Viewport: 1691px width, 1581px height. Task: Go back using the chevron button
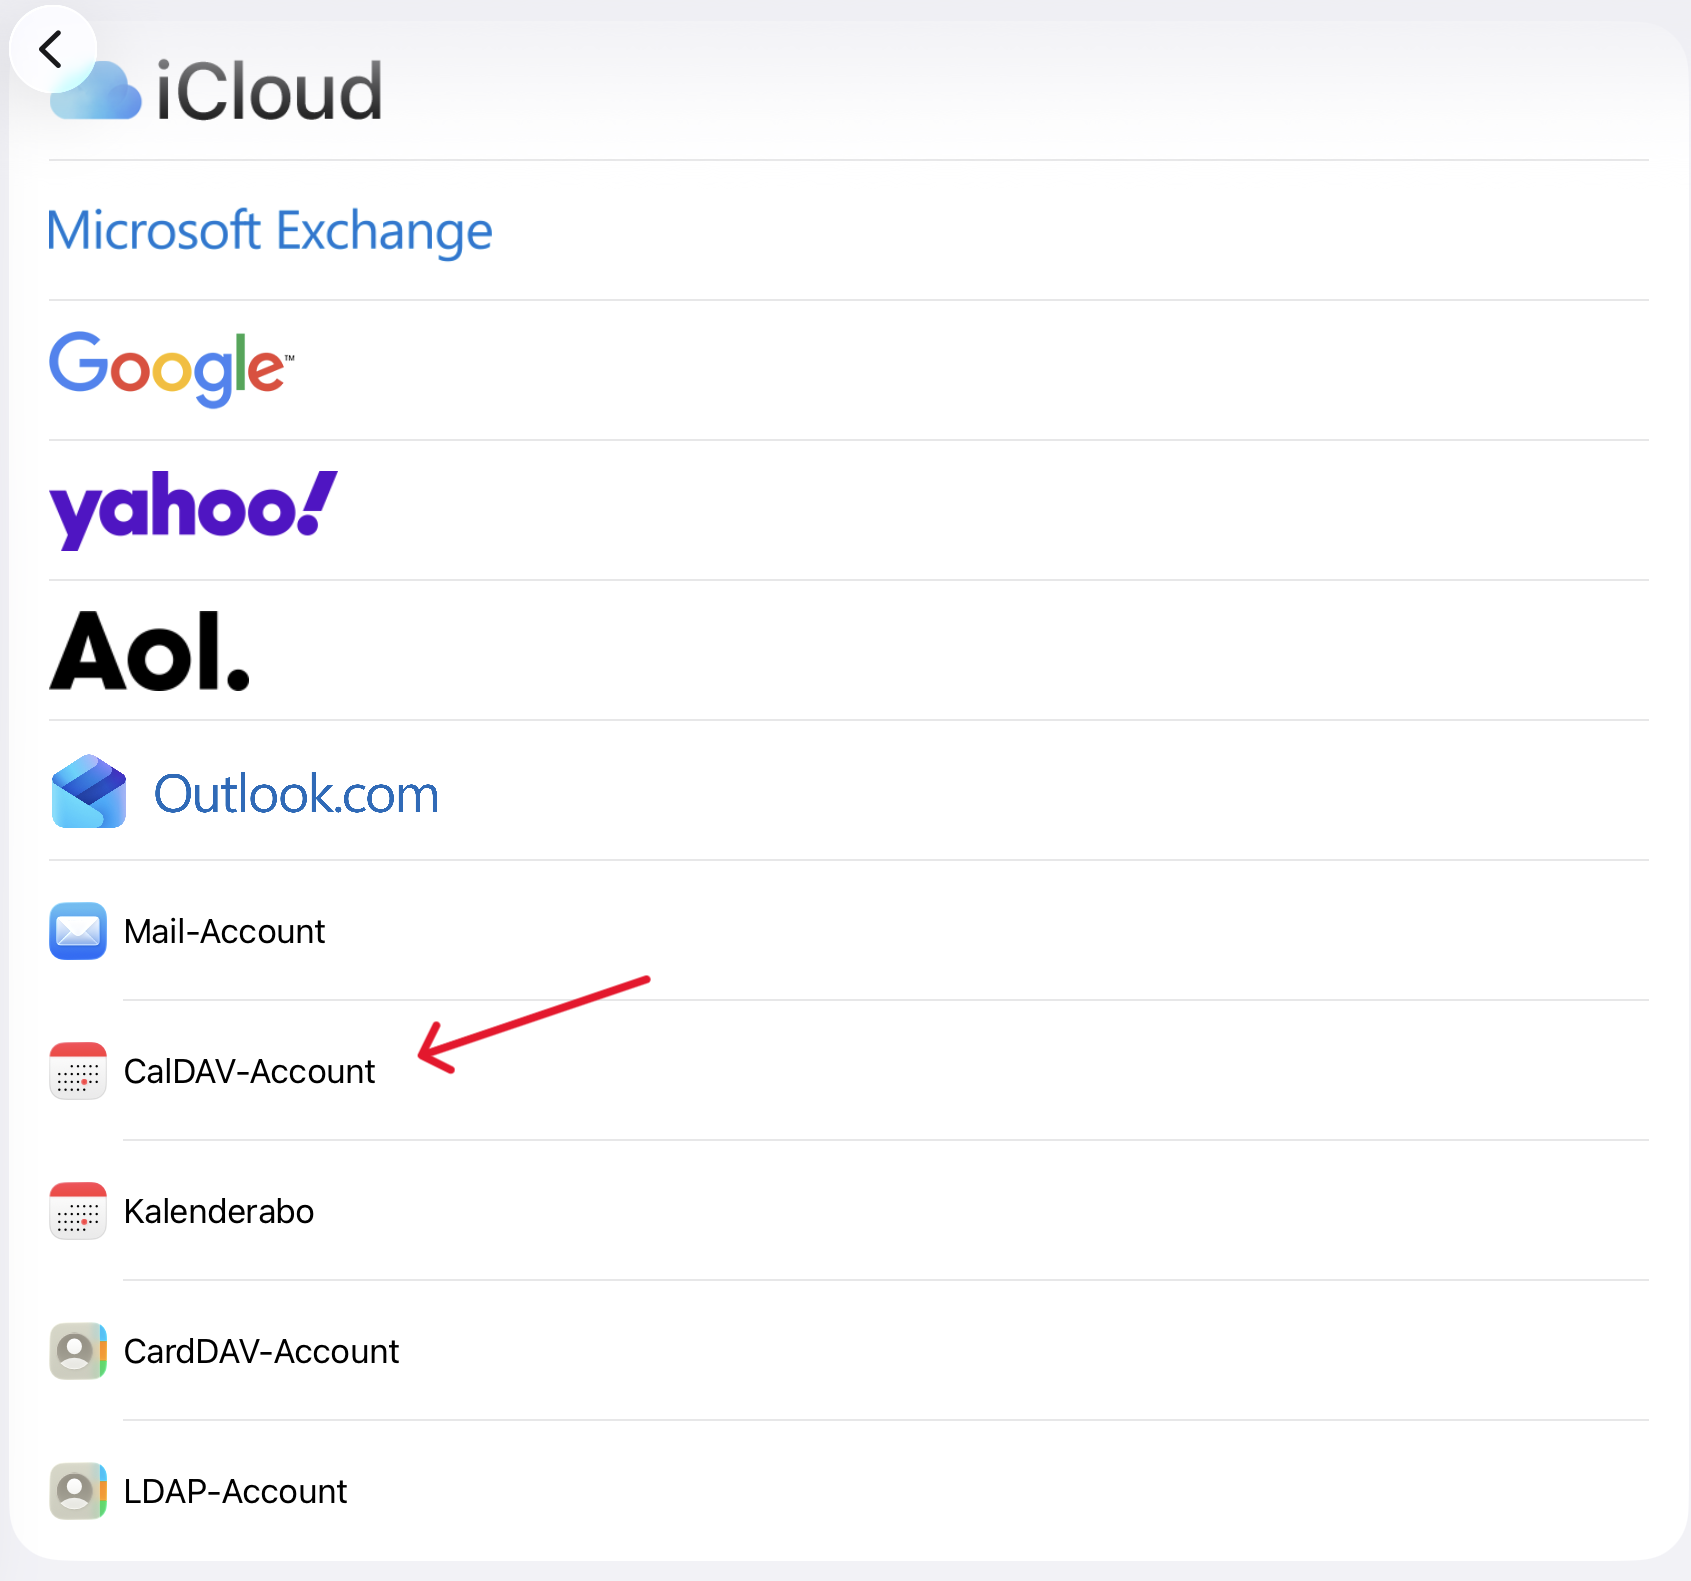(52, 49)
